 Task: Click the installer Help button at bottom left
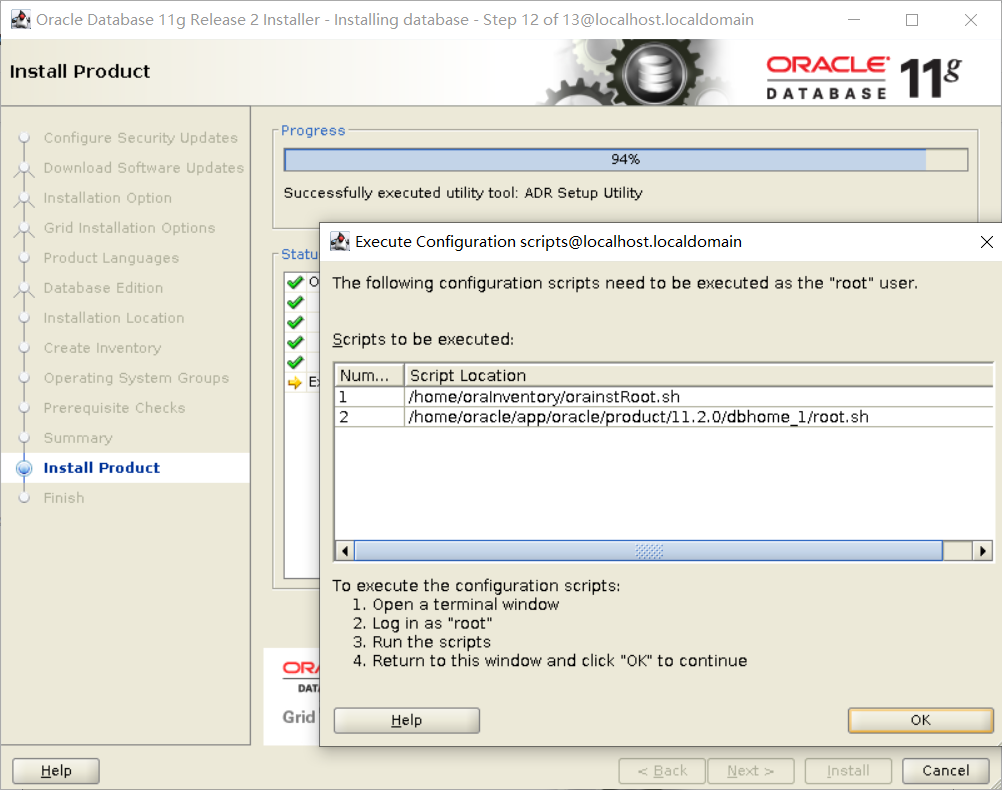click(56, 771)
